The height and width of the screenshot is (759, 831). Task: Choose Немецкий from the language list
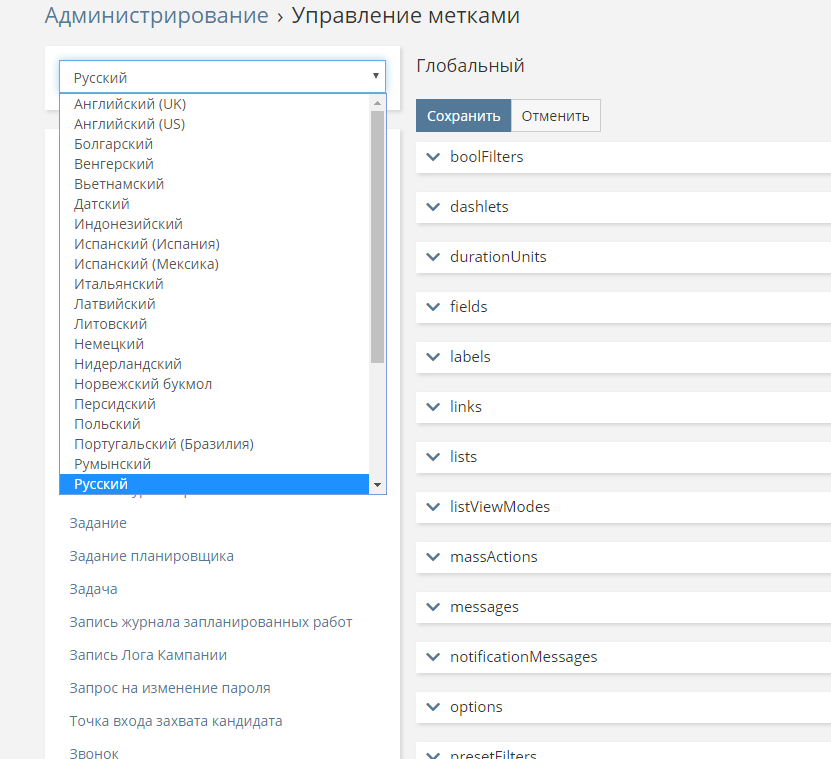[109, 344]
